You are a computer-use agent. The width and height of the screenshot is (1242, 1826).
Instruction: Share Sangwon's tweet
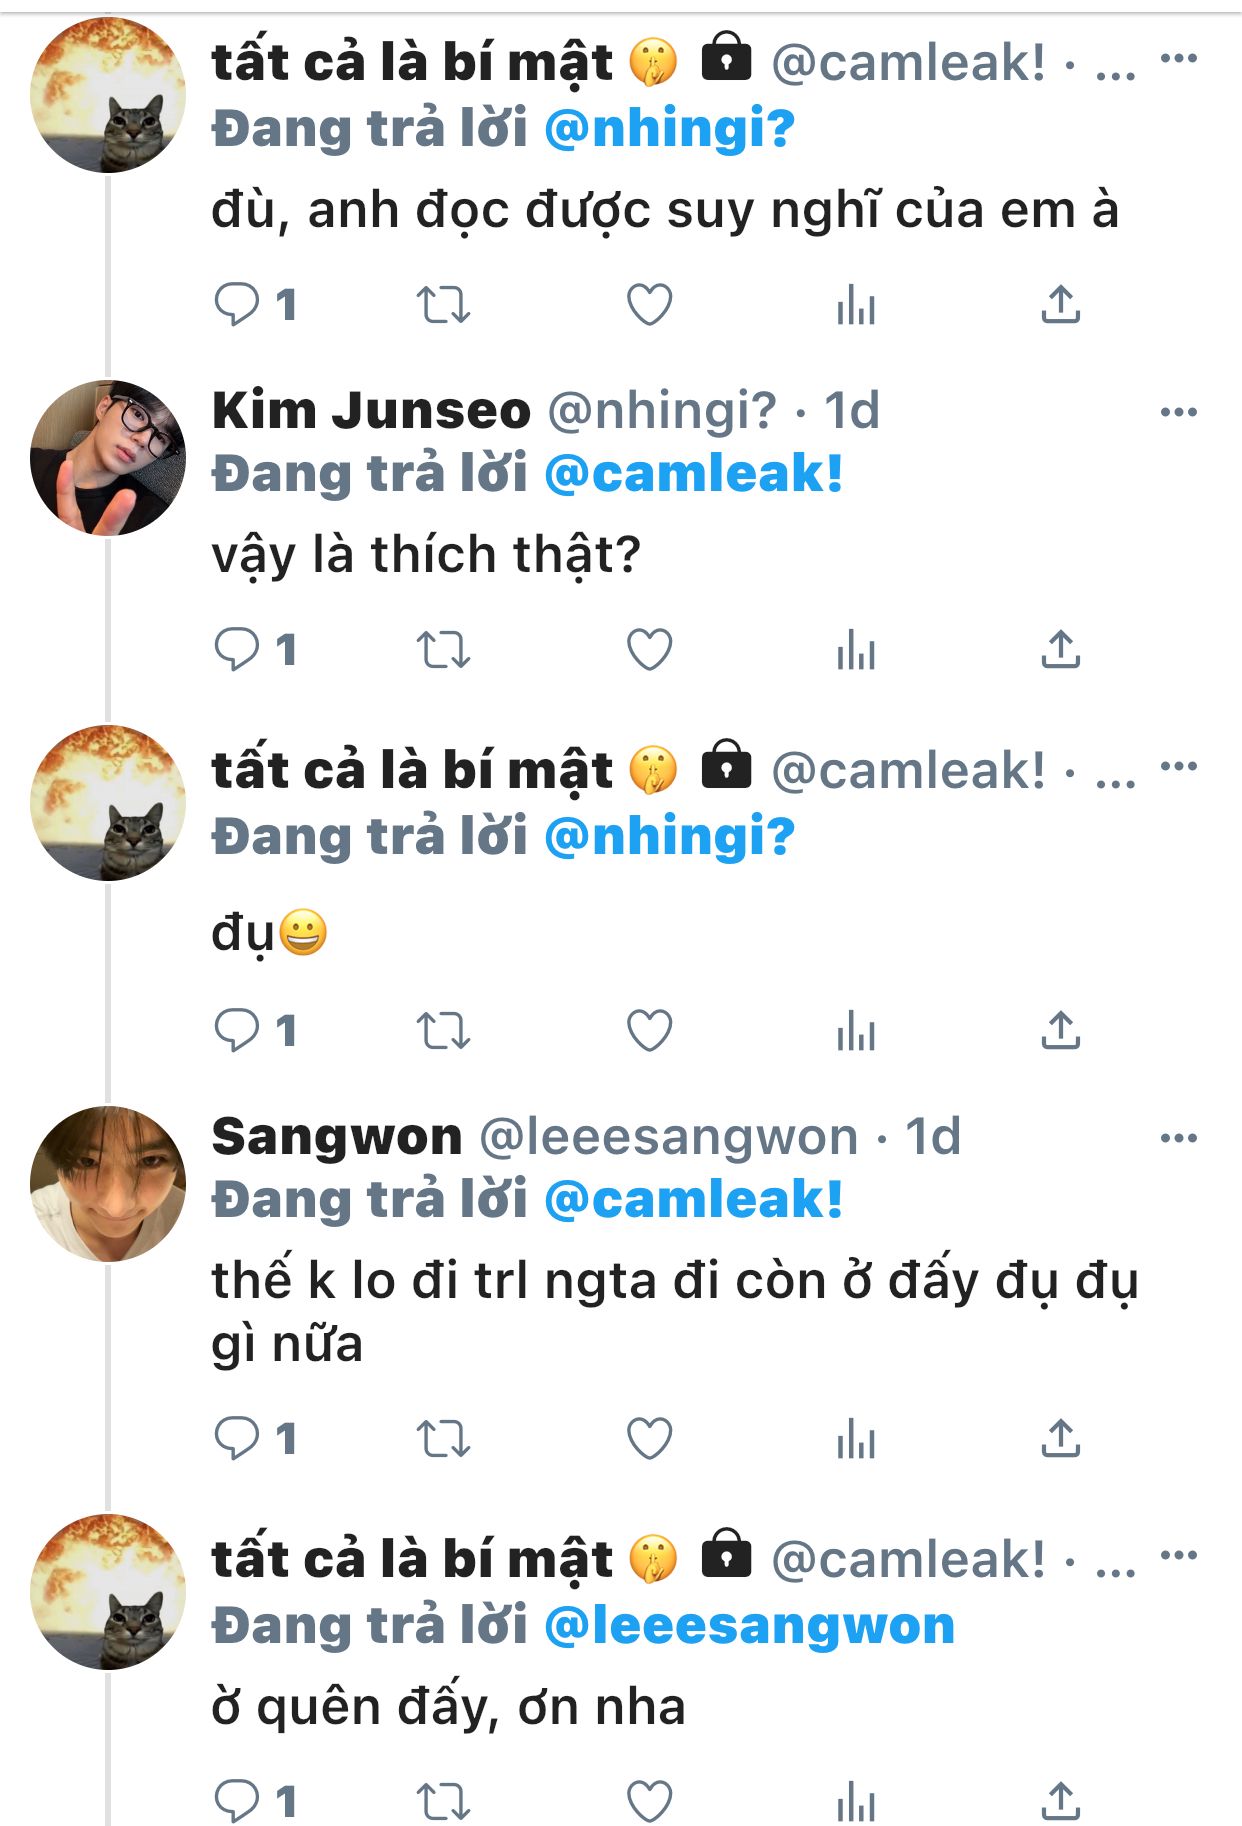point(1060,1439)
